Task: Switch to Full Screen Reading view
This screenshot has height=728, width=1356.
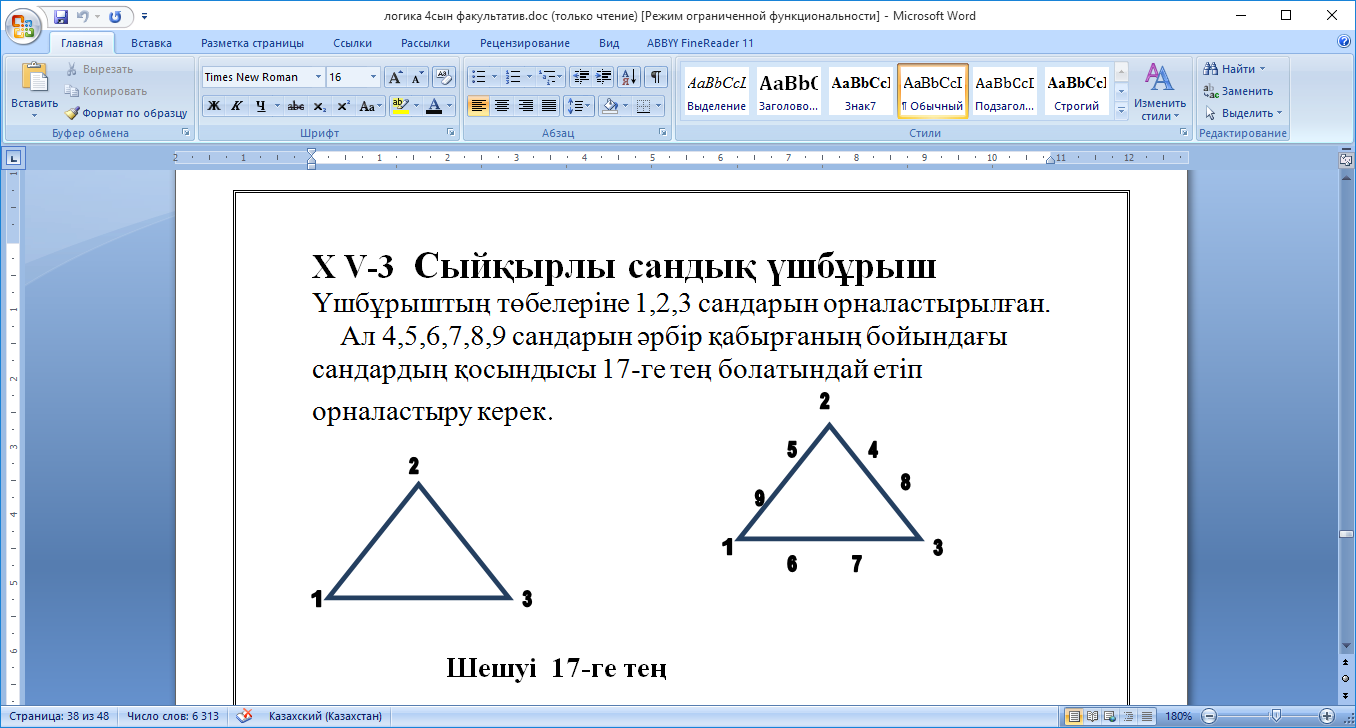Action: (x=1093, y=716)
